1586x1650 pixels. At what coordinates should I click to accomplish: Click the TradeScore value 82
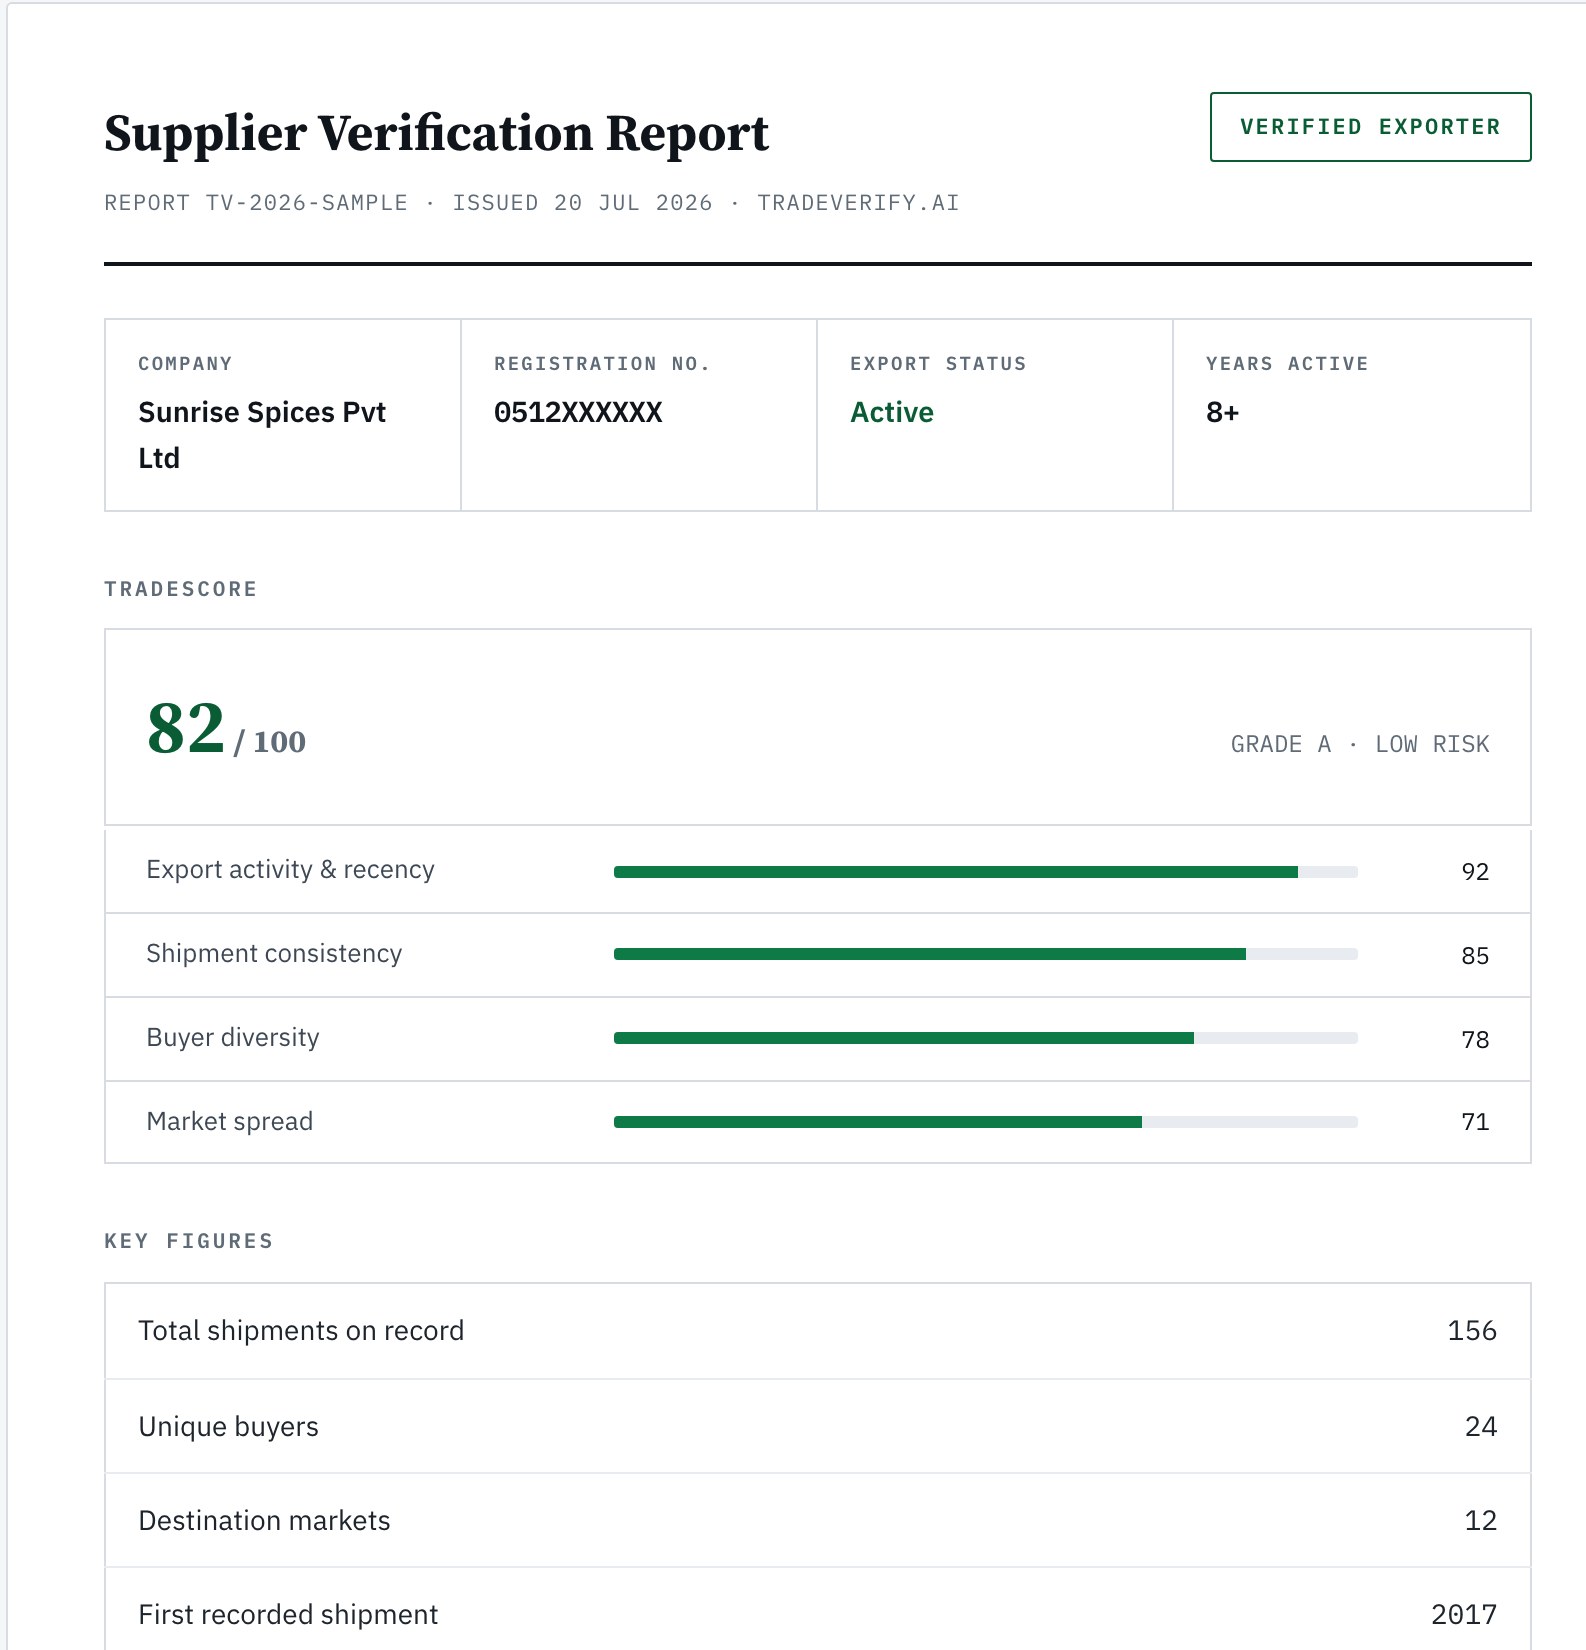pos(186,728)
